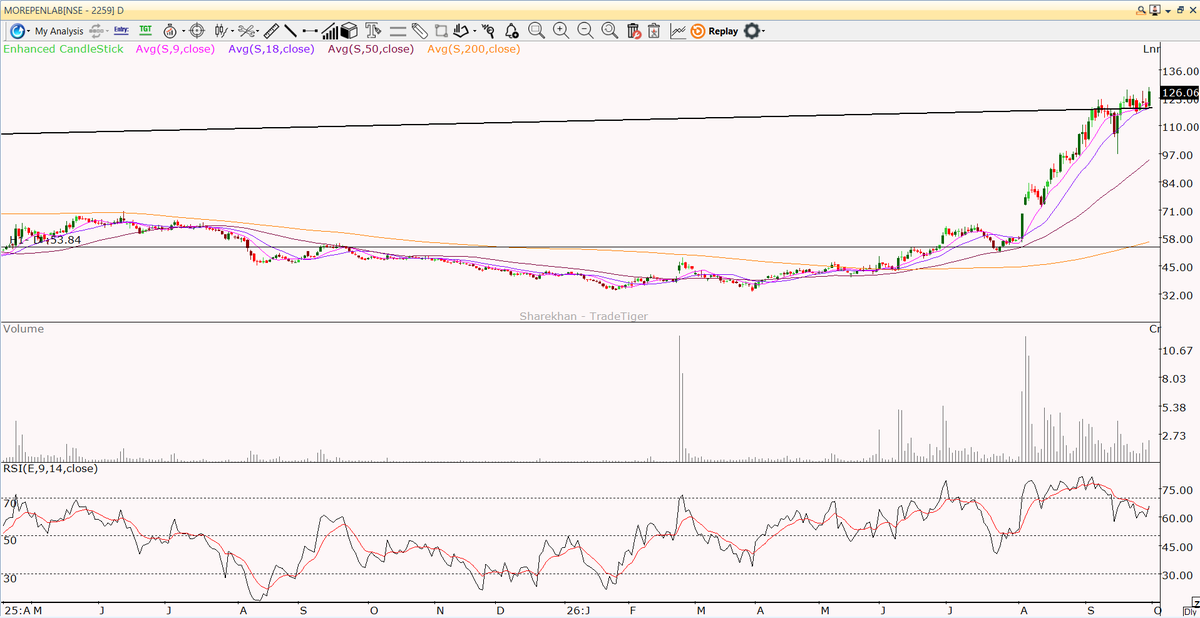Click the ascending bars indicator icon
Screen dimensions: 1200x618
(x=330, y=31)
